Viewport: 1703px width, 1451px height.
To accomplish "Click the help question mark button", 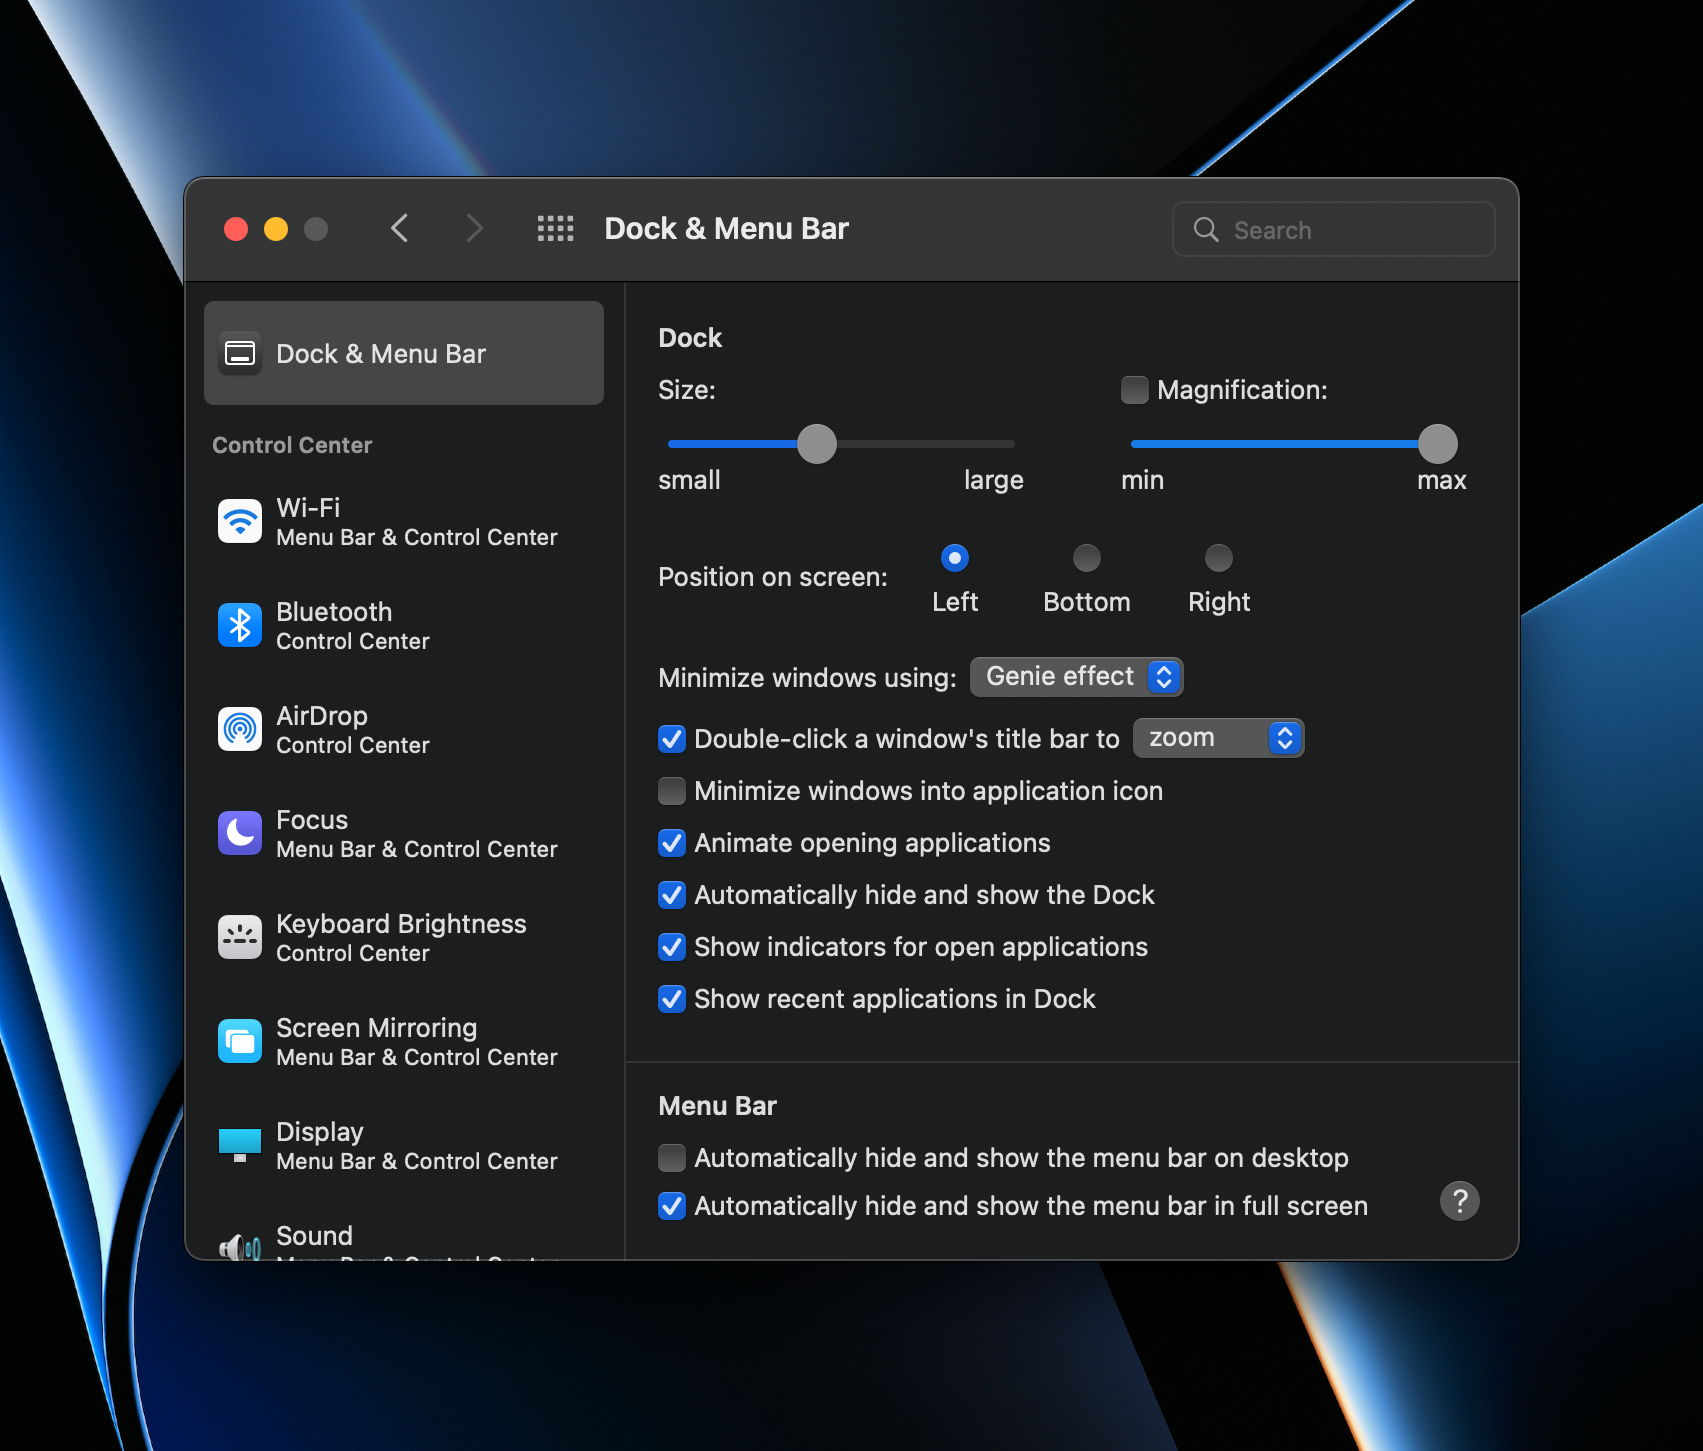I will point(1459,1201).
